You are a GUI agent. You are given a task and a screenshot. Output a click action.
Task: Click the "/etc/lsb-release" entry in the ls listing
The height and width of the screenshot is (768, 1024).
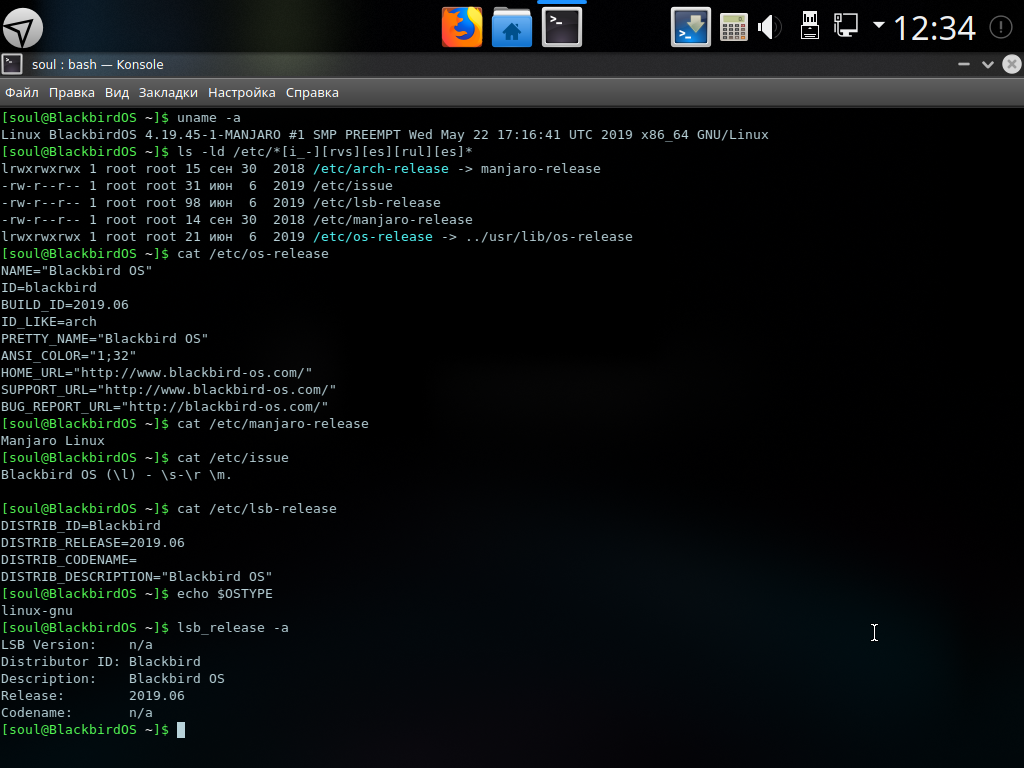coord(377,202)
